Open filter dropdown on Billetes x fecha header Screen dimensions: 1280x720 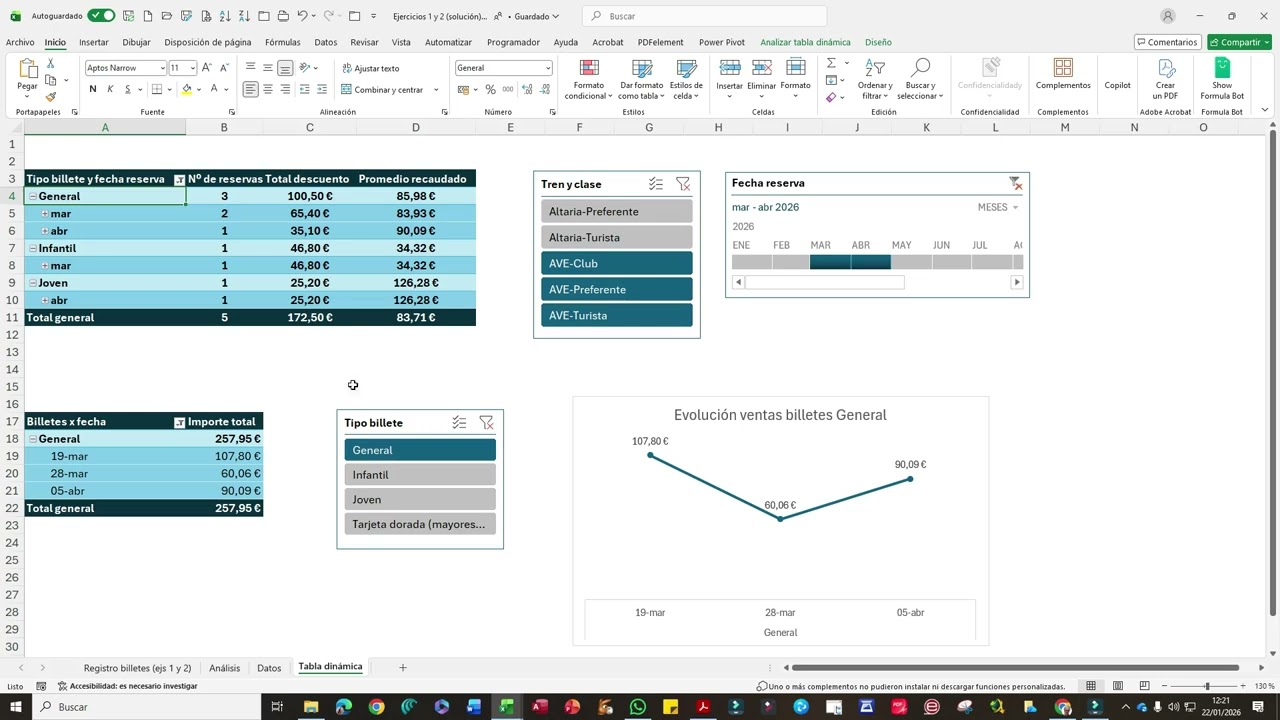pos(179,422)
